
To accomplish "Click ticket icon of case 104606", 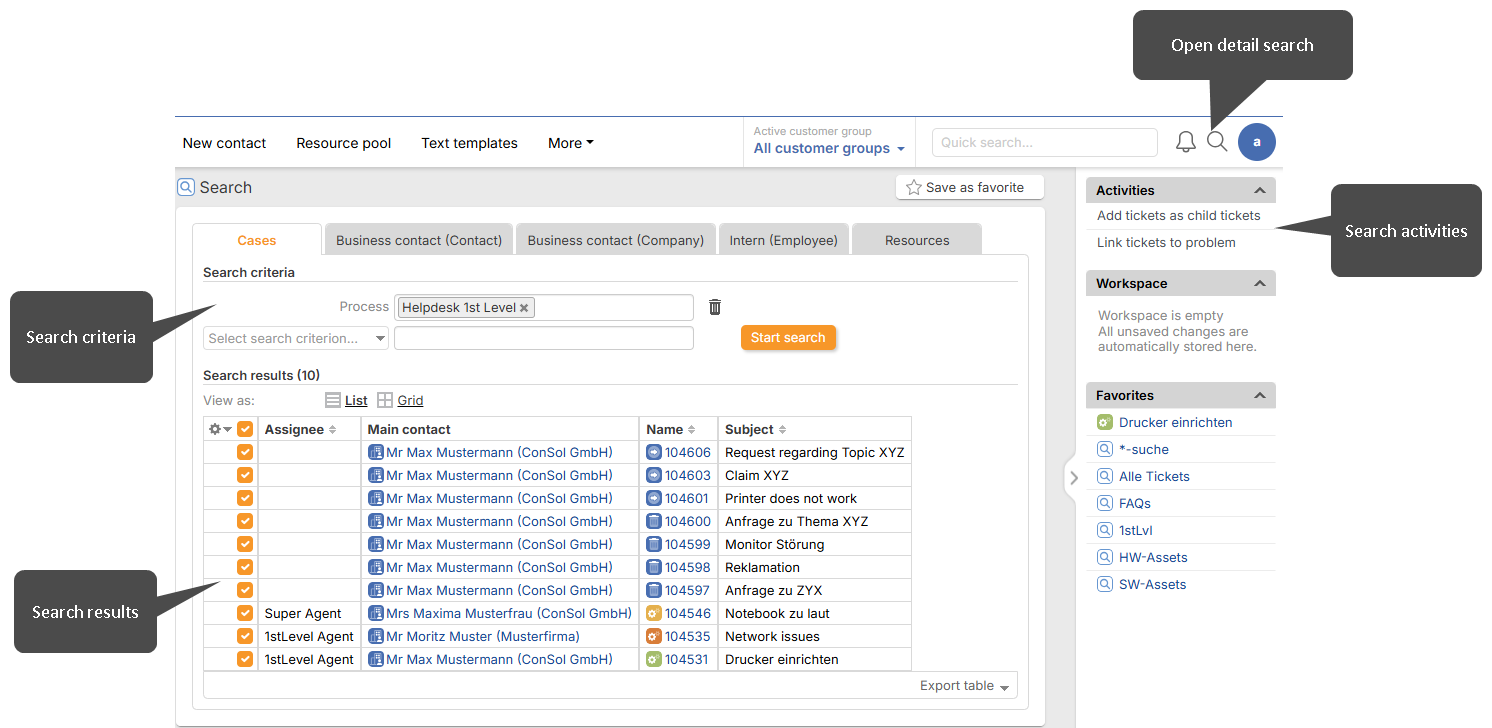I will 654,452.
